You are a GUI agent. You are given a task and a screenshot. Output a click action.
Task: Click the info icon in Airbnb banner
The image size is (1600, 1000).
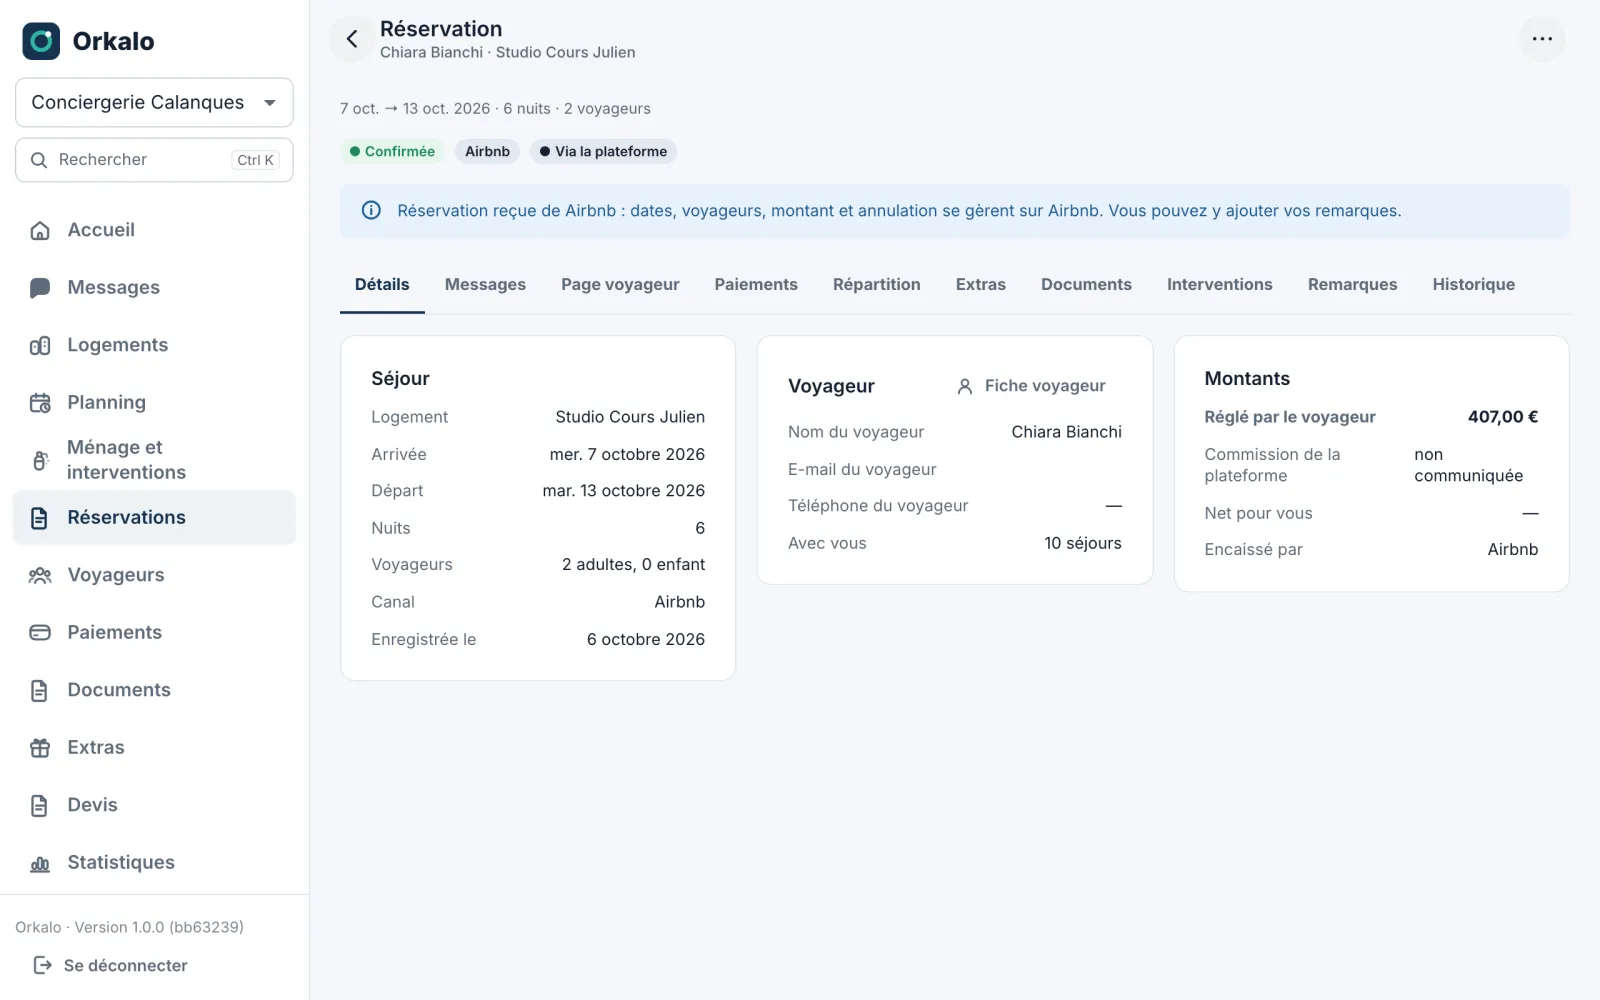tap(371, 211)
